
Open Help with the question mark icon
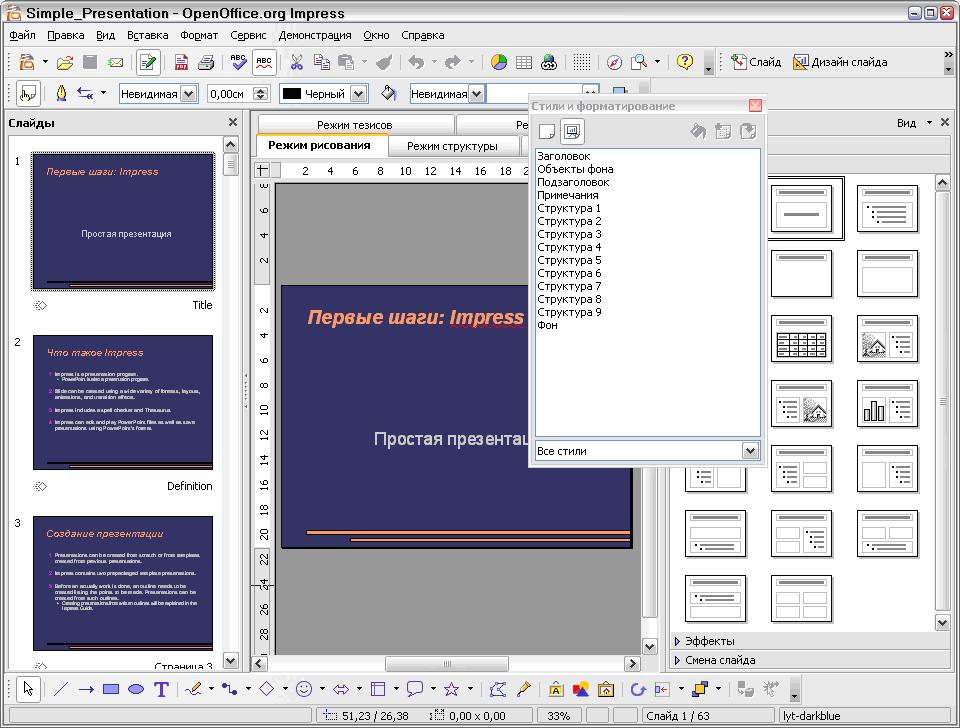coord(684,62)
